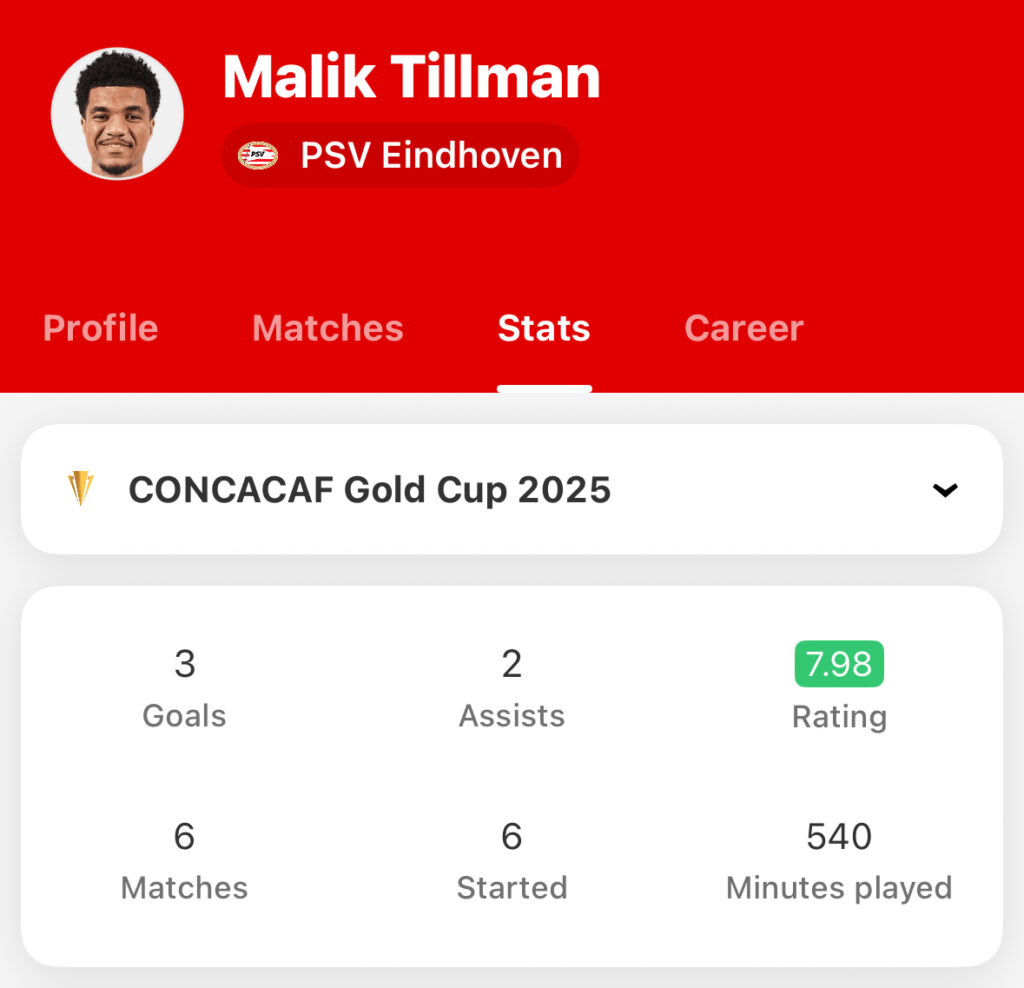Click the PSV Eindhoven club name text
Viewport: 1024px width, 988px height.
click(432, 155)
